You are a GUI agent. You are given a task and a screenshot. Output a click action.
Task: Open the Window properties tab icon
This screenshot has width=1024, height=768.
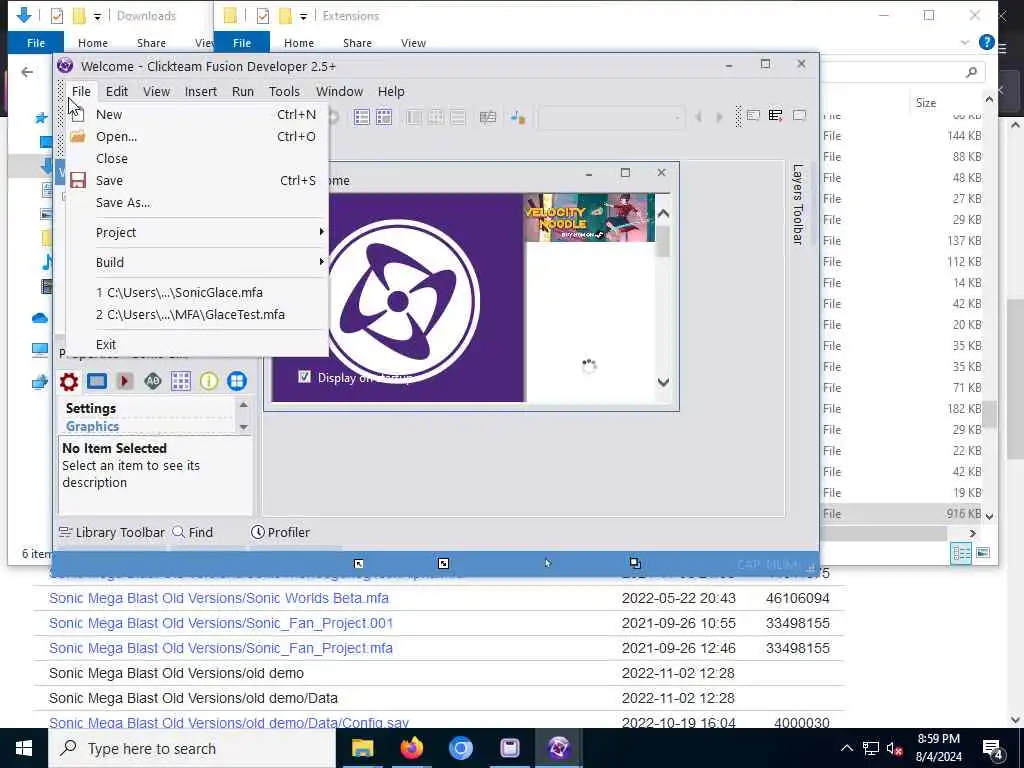(97, 381)
